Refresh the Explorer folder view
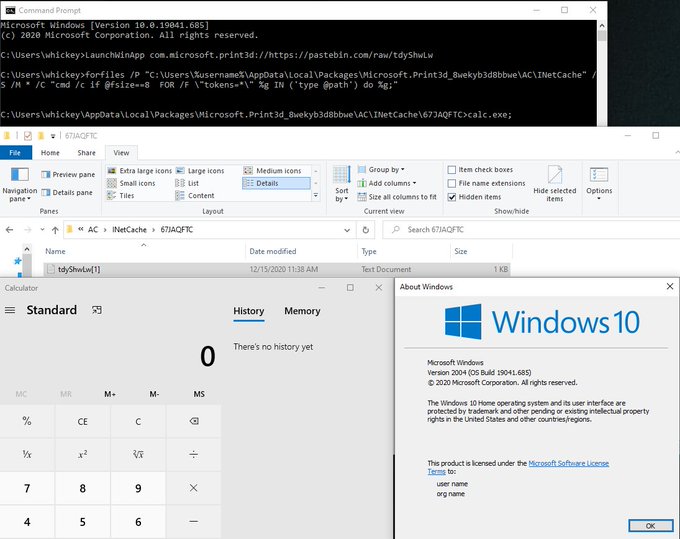This screenshot has width=680, height=539. pos(366,230)
